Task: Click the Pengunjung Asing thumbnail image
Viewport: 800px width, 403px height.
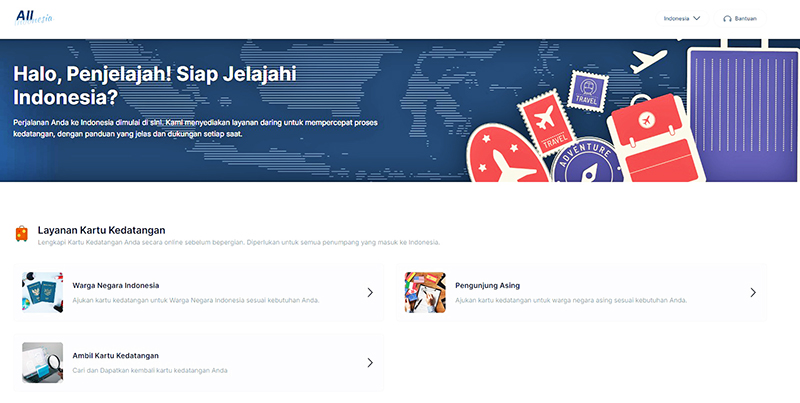Action: coord(425,292)
